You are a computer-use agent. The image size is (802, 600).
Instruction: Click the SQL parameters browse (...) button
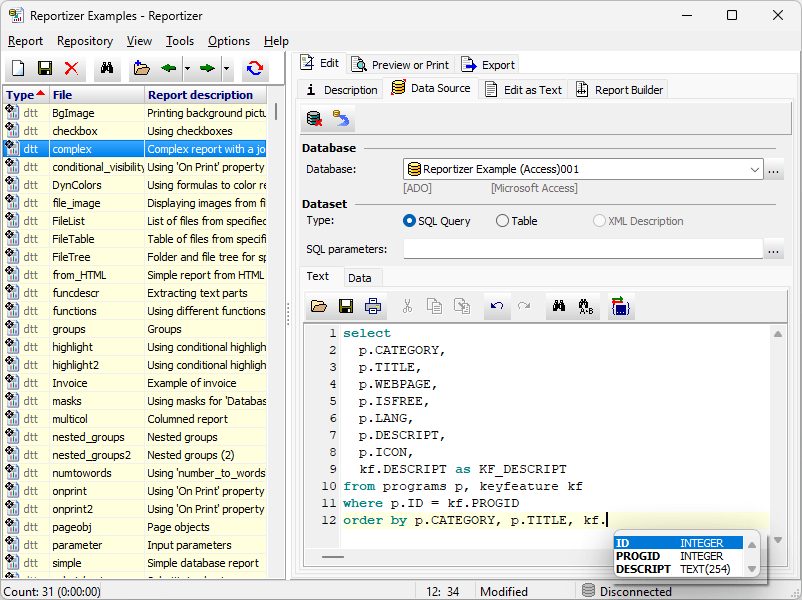(x=772, y=248)
